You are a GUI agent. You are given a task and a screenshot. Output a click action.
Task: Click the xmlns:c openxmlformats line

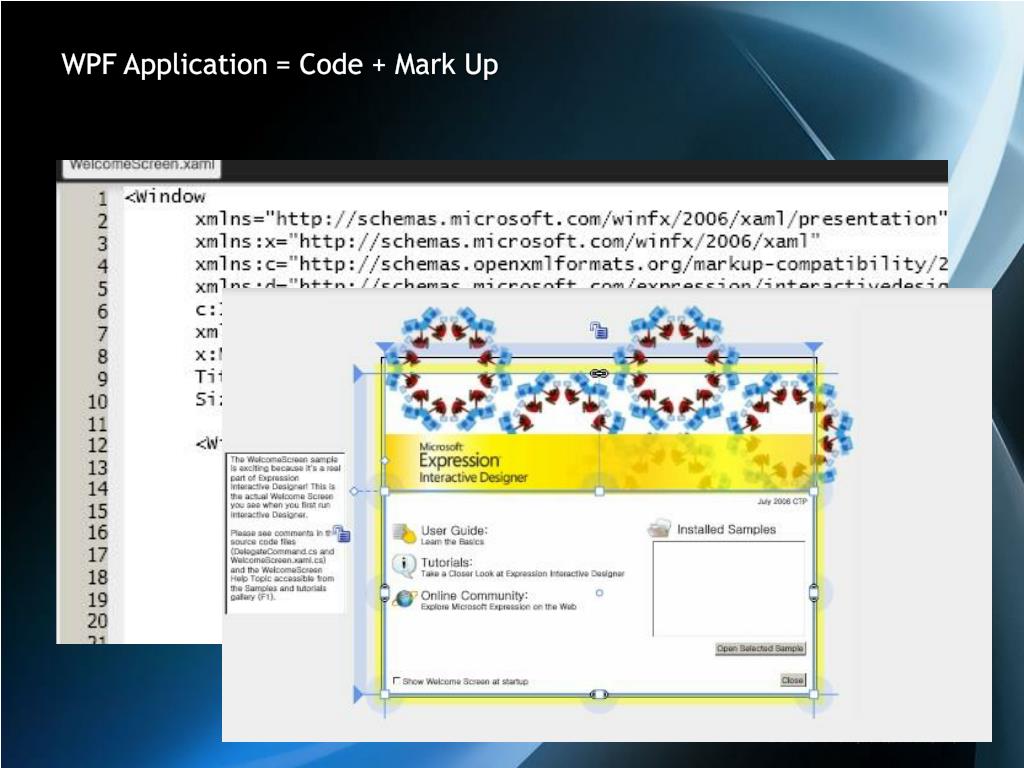[x=571, y=264]
